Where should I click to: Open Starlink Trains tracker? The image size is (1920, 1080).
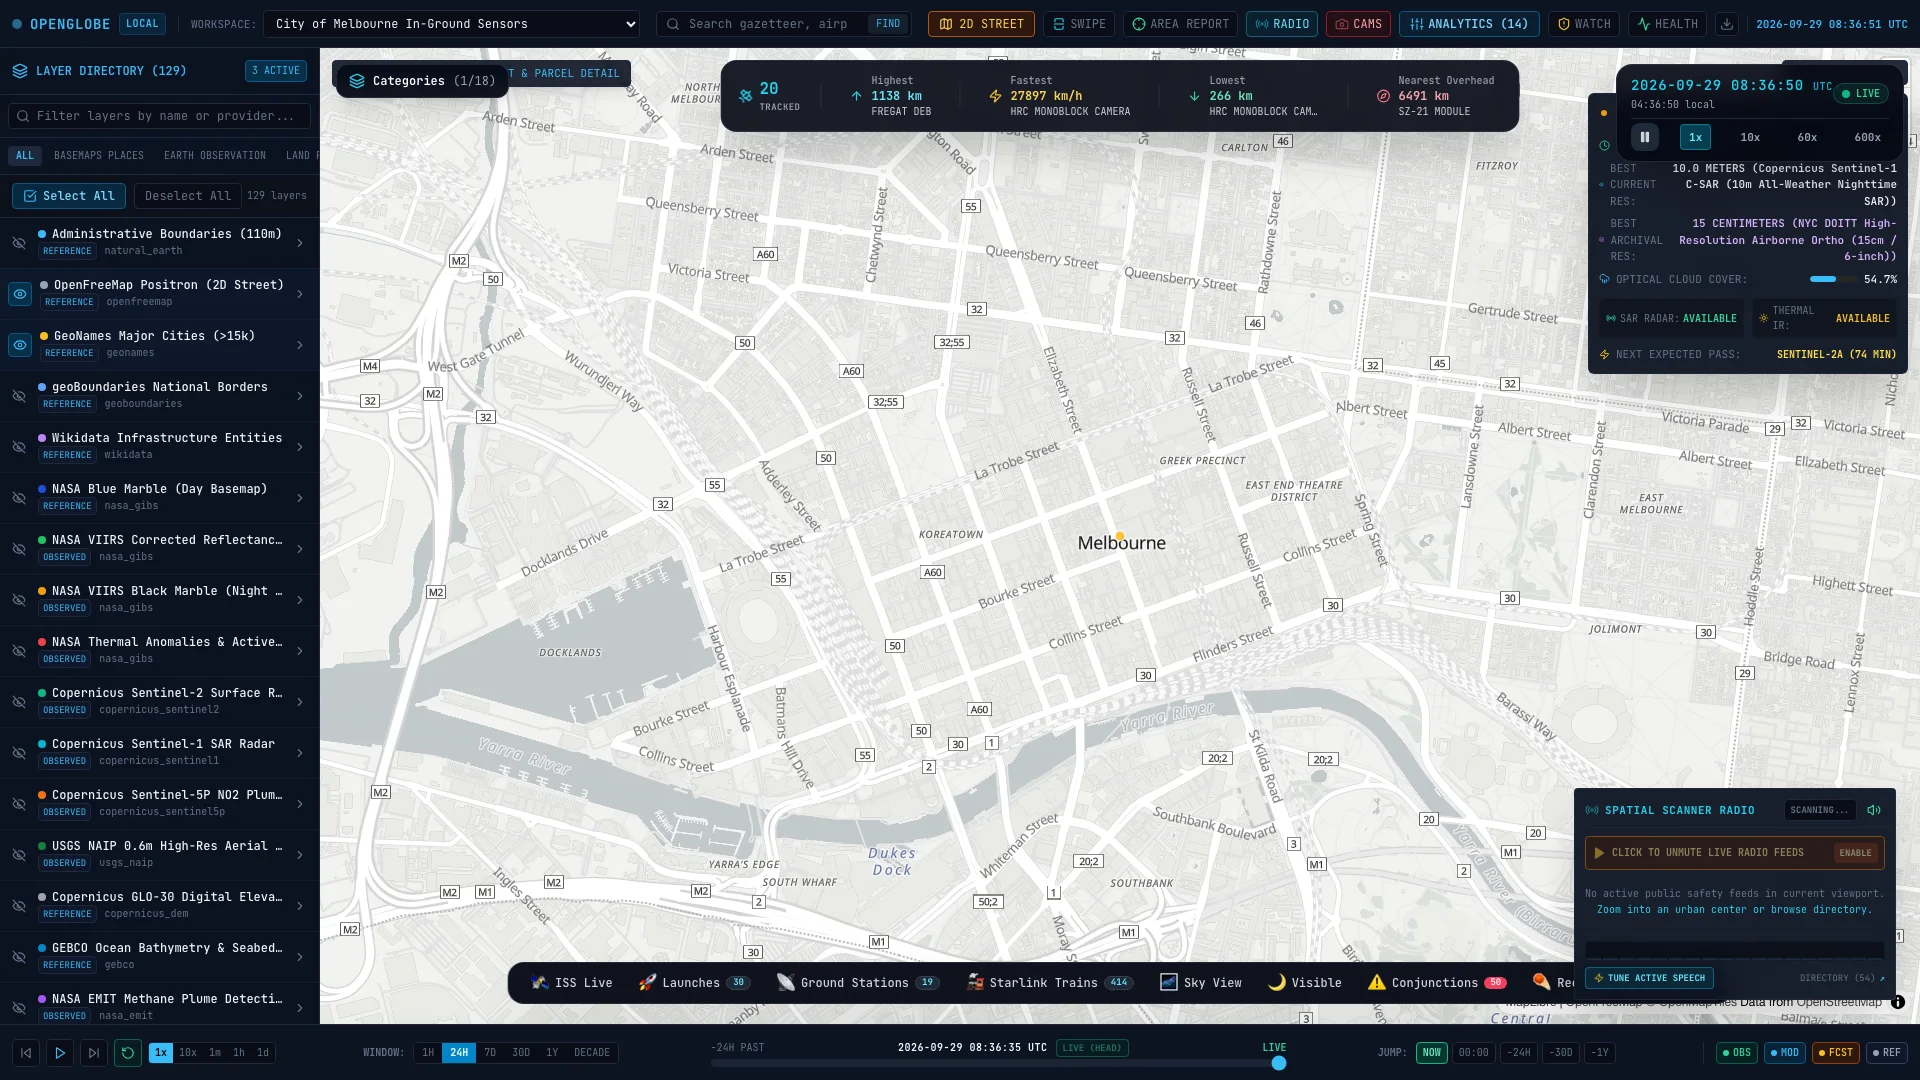point(1049,983)
